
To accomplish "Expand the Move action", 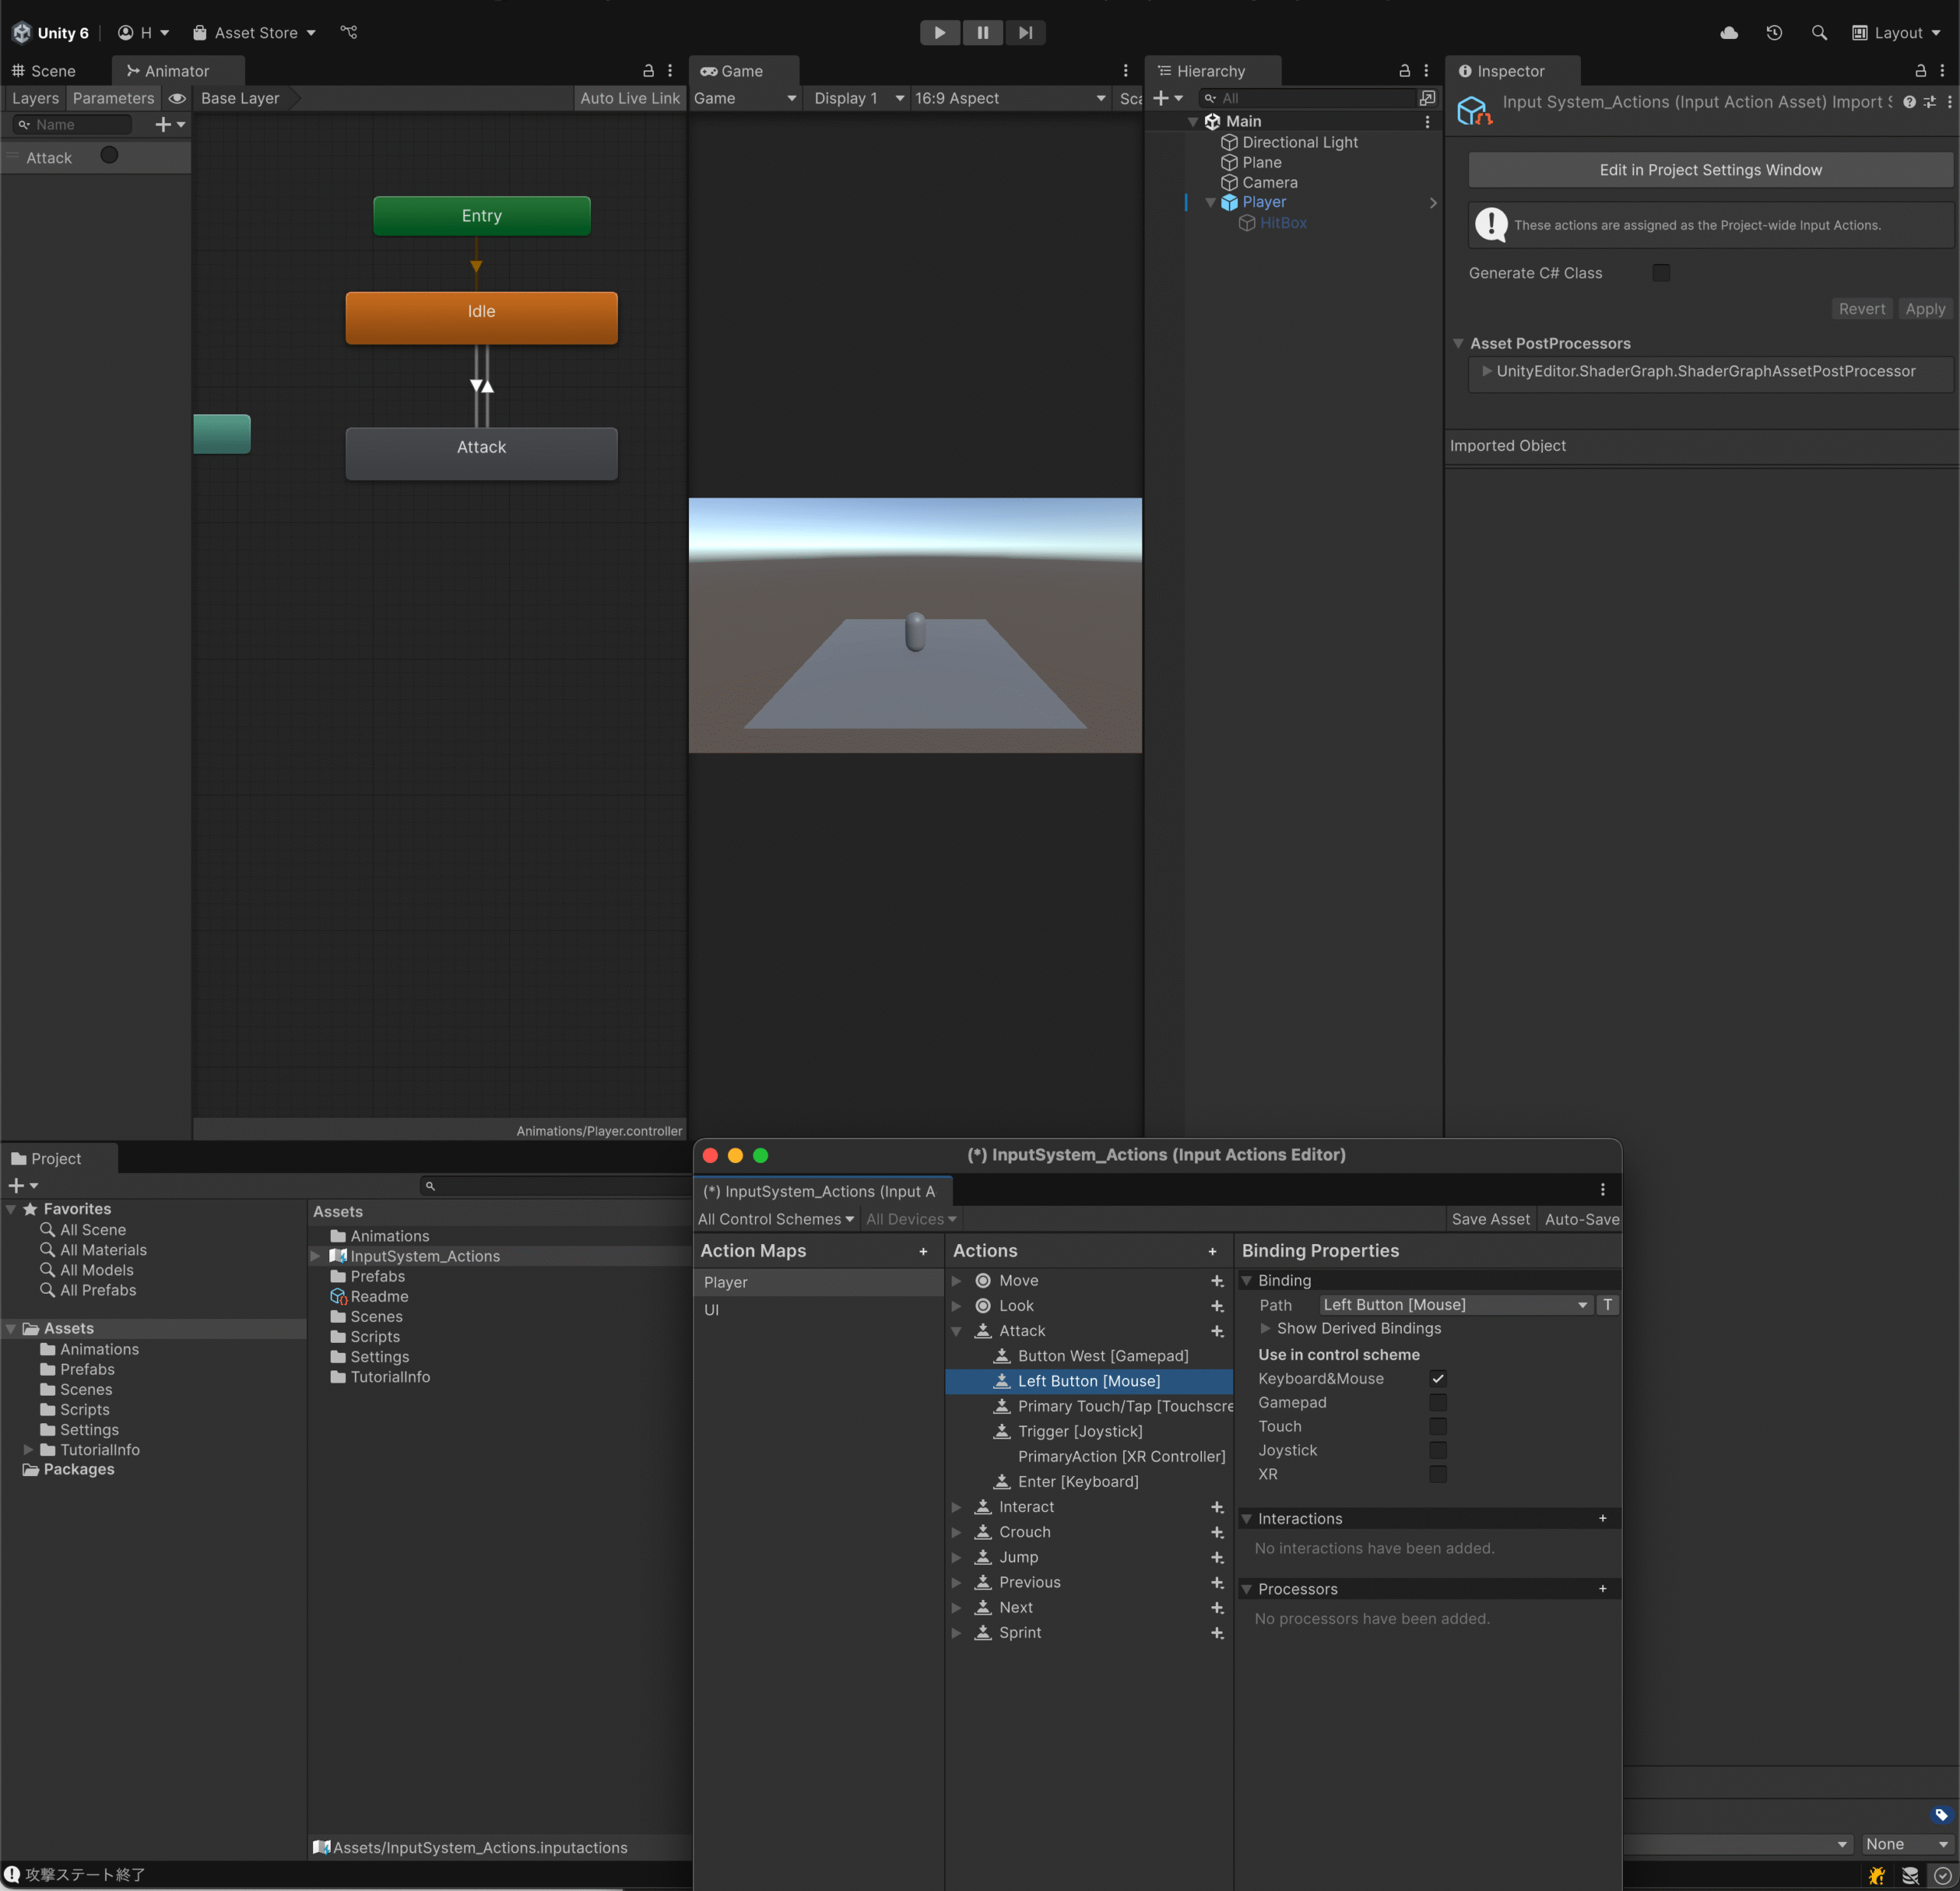I will coord(956,1280).
